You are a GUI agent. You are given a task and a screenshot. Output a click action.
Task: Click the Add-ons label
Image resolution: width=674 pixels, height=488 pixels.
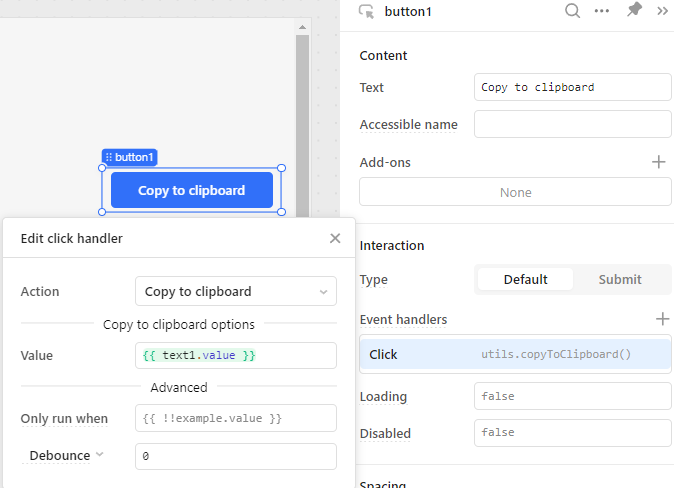[x=385, y=163]
